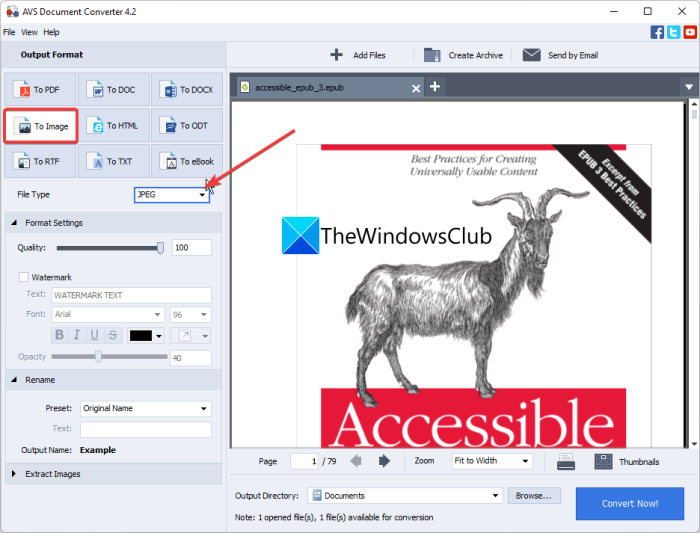
Task: Collapse the Format Settings section
Action: point(14,222)
